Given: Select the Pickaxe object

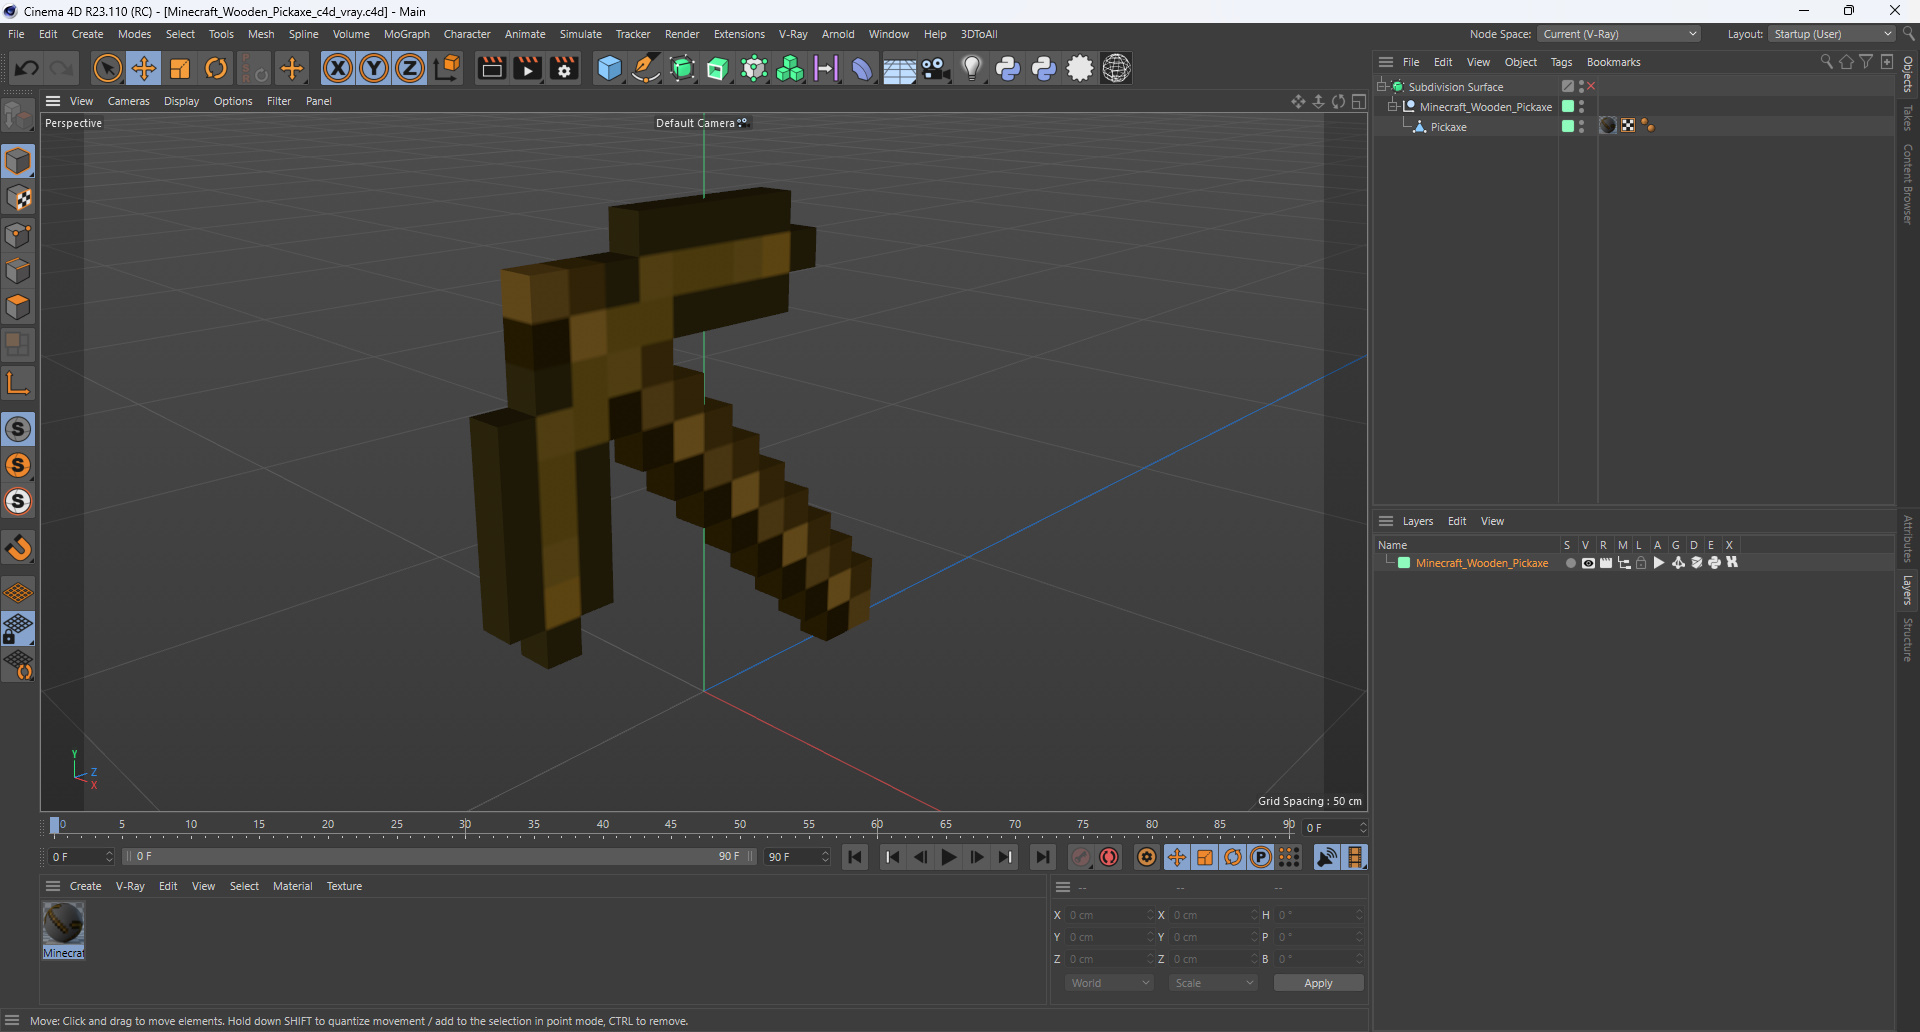Looking at the screenshot, I should [1448, 127].
